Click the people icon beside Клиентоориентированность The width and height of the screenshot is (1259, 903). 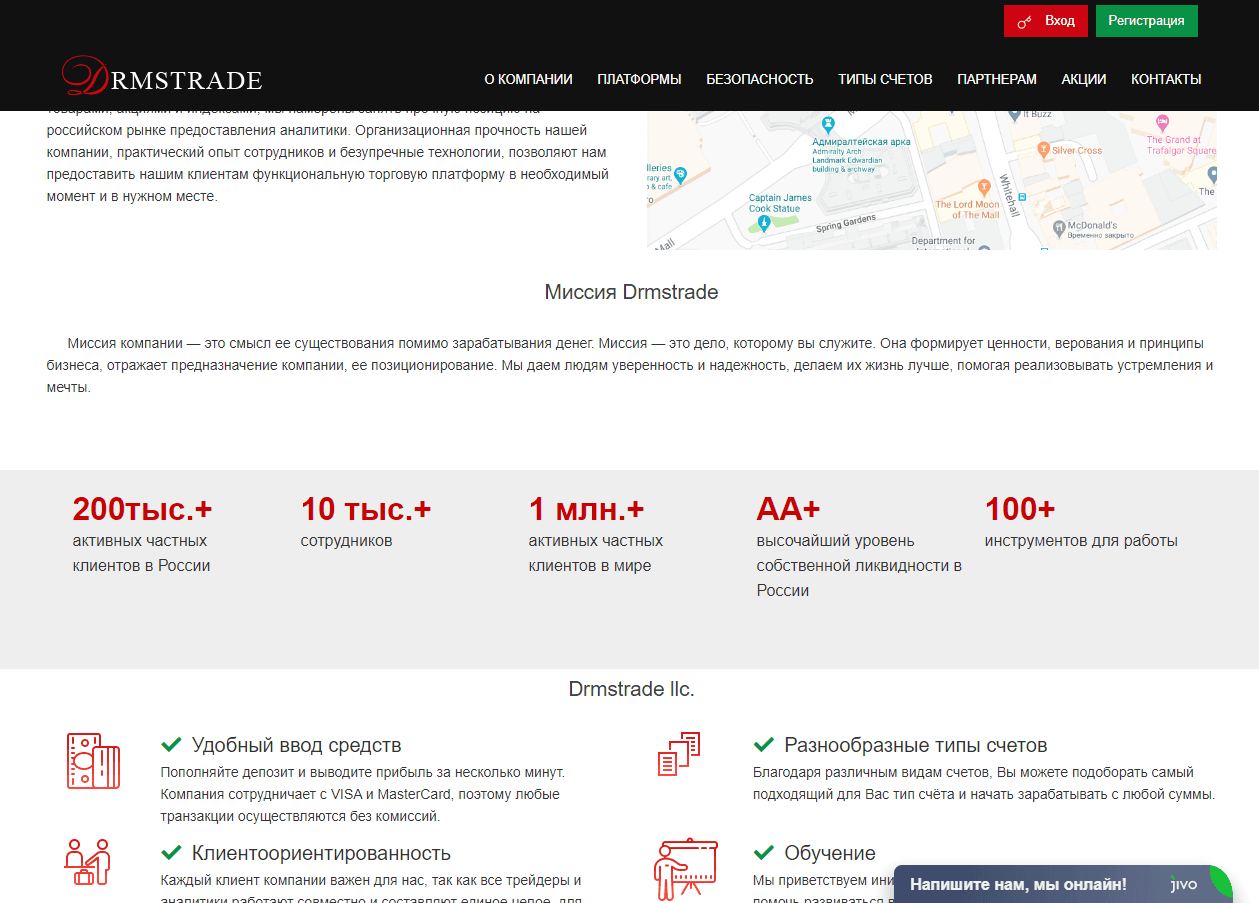click(x=87, y=861)
